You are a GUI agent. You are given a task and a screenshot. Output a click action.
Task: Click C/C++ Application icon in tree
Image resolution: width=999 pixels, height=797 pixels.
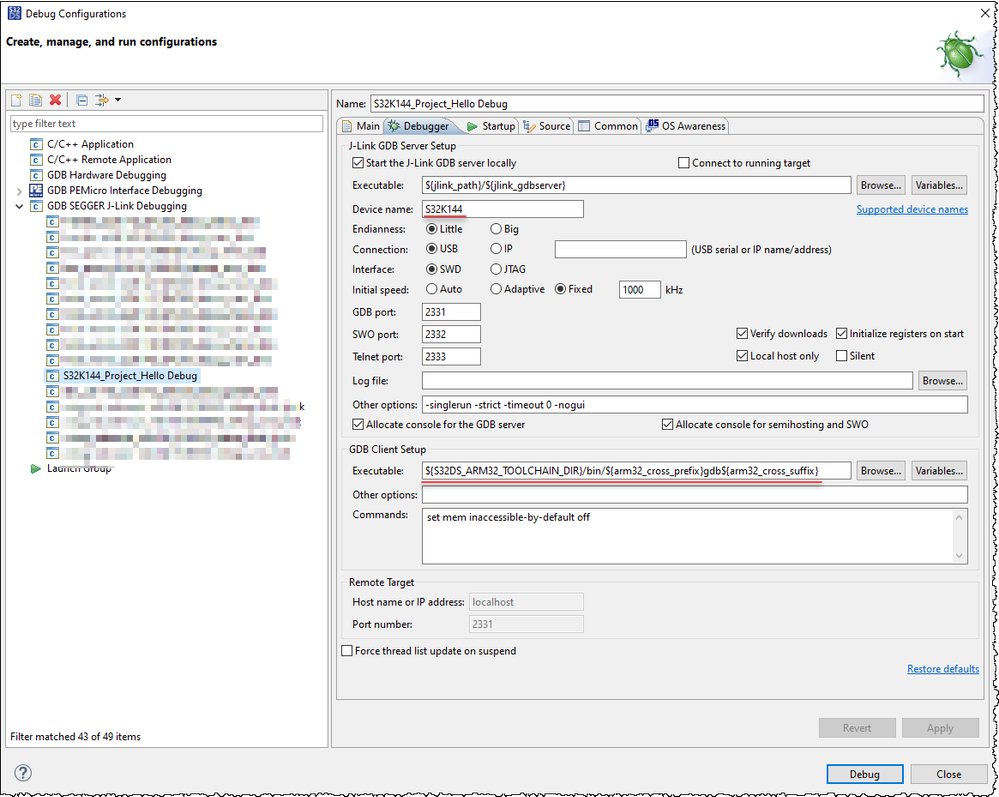pos(36,145)
